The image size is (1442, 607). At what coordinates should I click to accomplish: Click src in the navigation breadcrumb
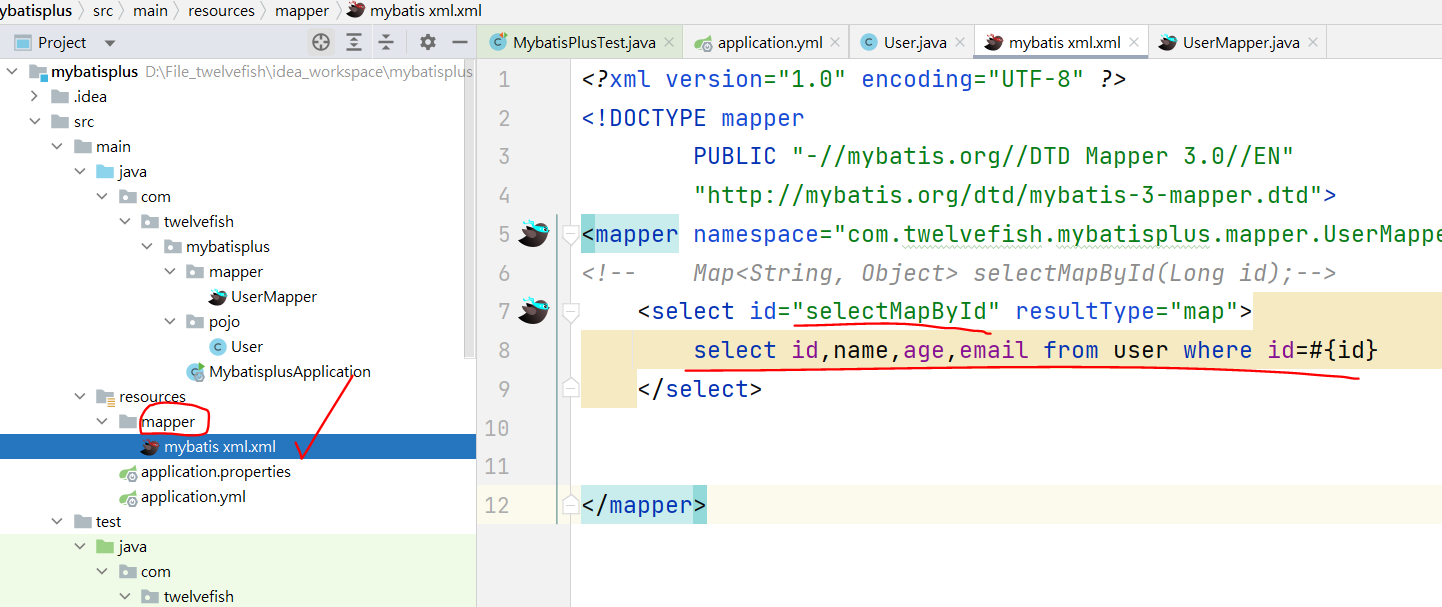click(102, 11)
